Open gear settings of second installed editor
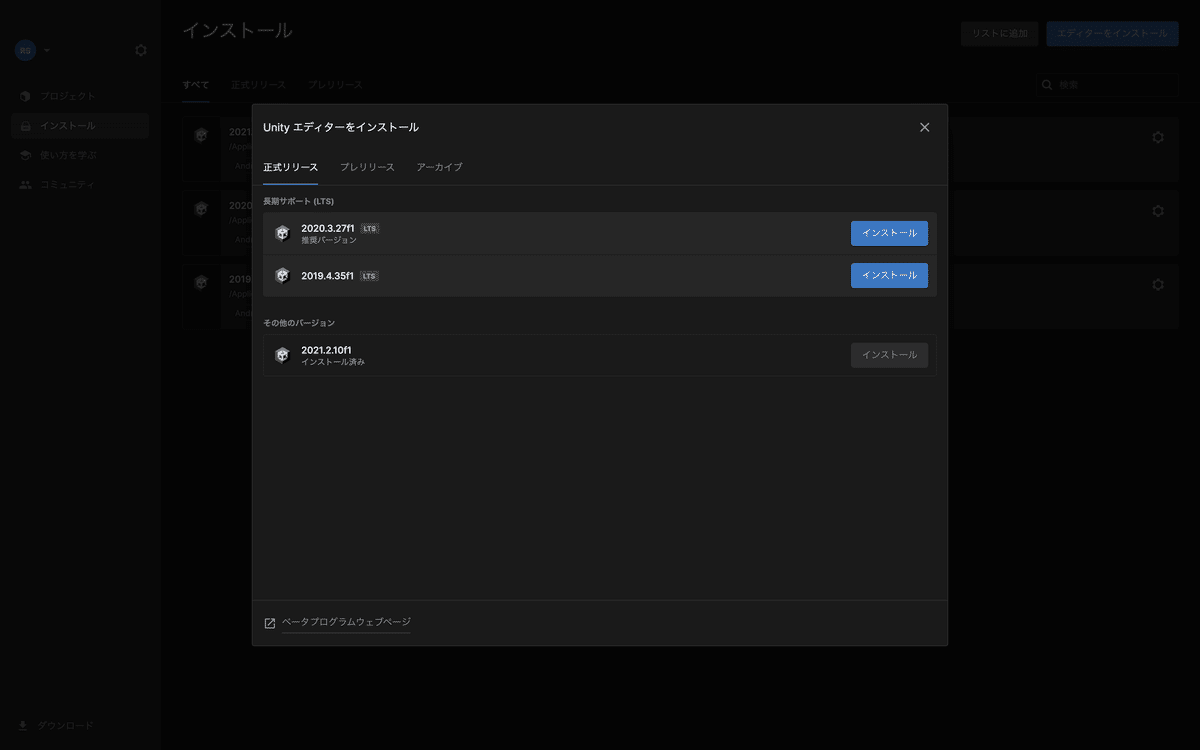The height and width of the screenshot is (750, 1200). pos(1158,211)
